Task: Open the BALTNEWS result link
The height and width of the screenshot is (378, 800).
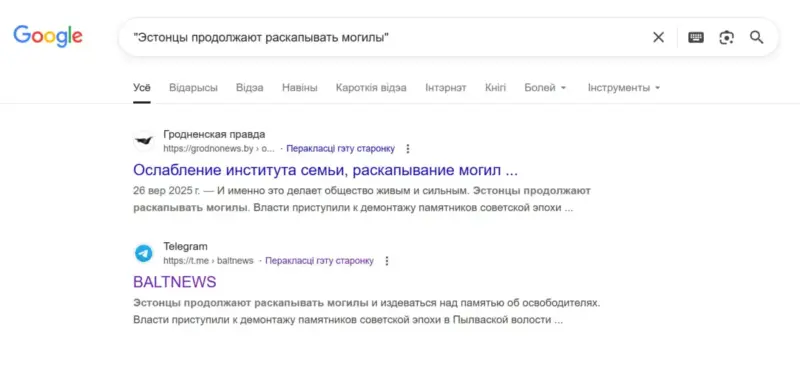Action: click(174, 282)
